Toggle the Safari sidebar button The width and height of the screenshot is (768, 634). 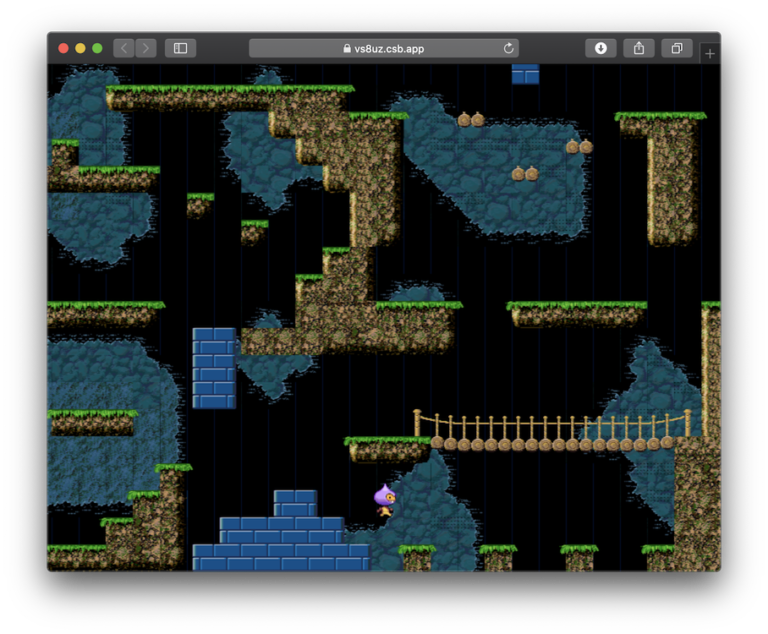180,48
